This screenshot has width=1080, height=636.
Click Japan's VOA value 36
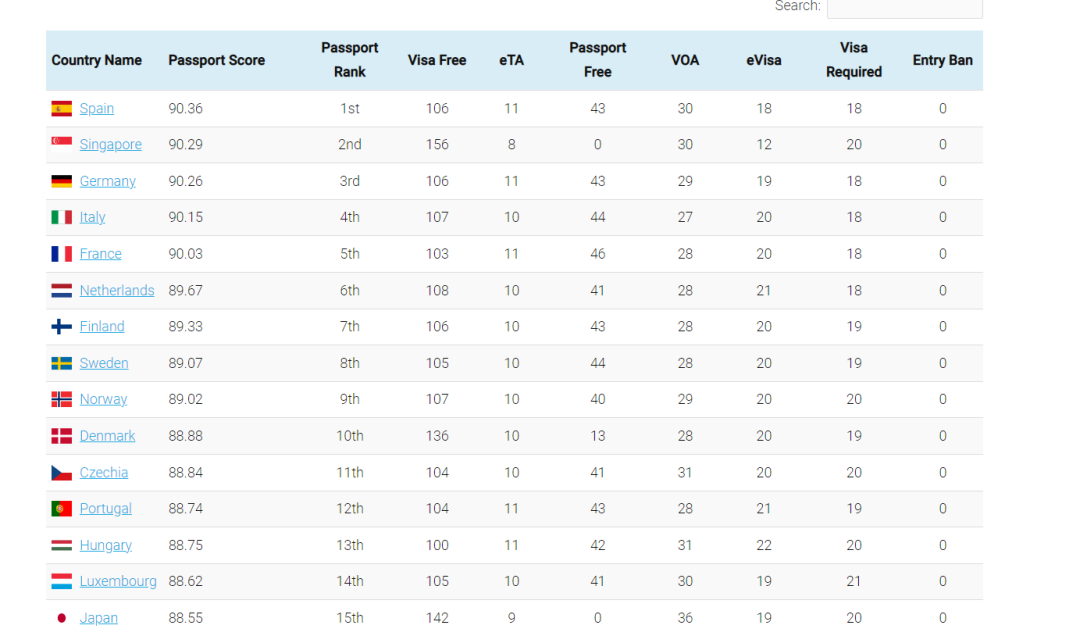point(685,618)
